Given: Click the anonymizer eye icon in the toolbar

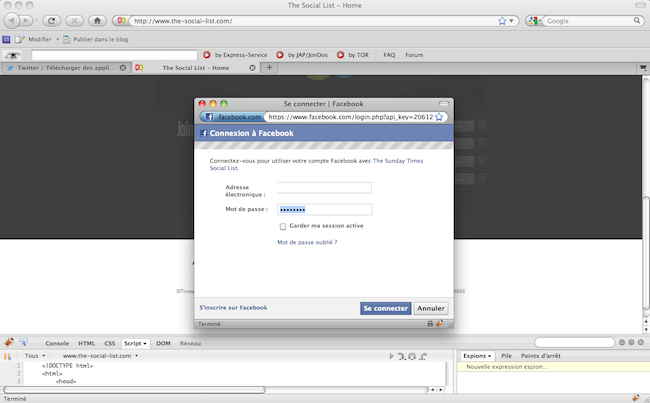Looking at the screenshot, I should pyautogui.click(x=12, y=55).
